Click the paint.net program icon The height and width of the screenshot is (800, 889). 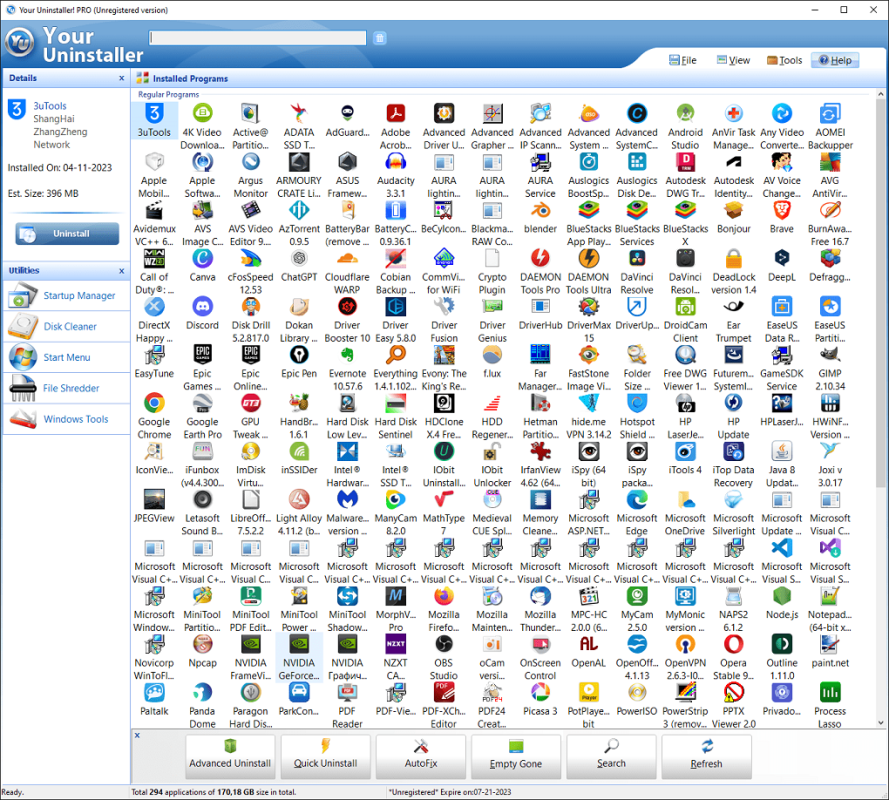click(x=830, y=650)
